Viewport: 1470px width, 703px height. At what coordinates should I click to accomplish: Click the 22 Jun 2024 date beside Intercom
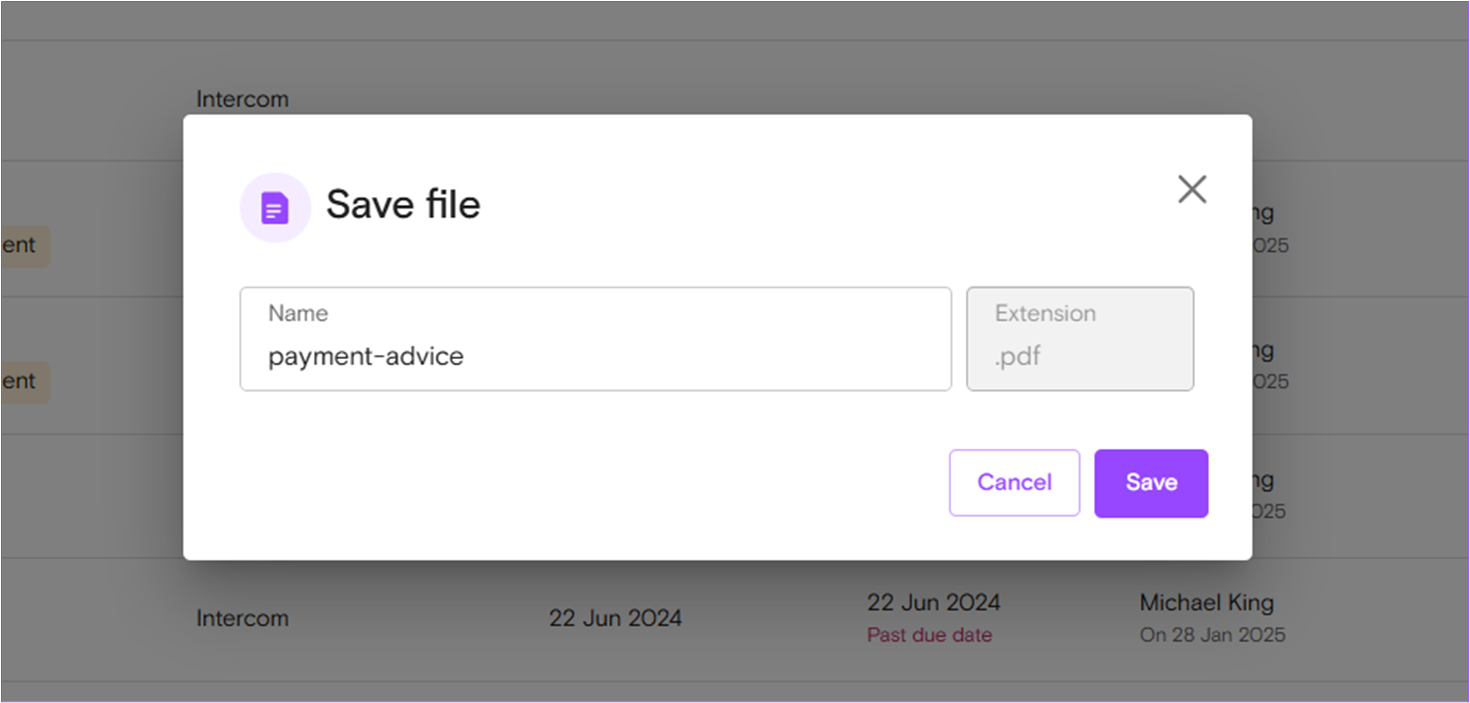(x=615, y=618)
